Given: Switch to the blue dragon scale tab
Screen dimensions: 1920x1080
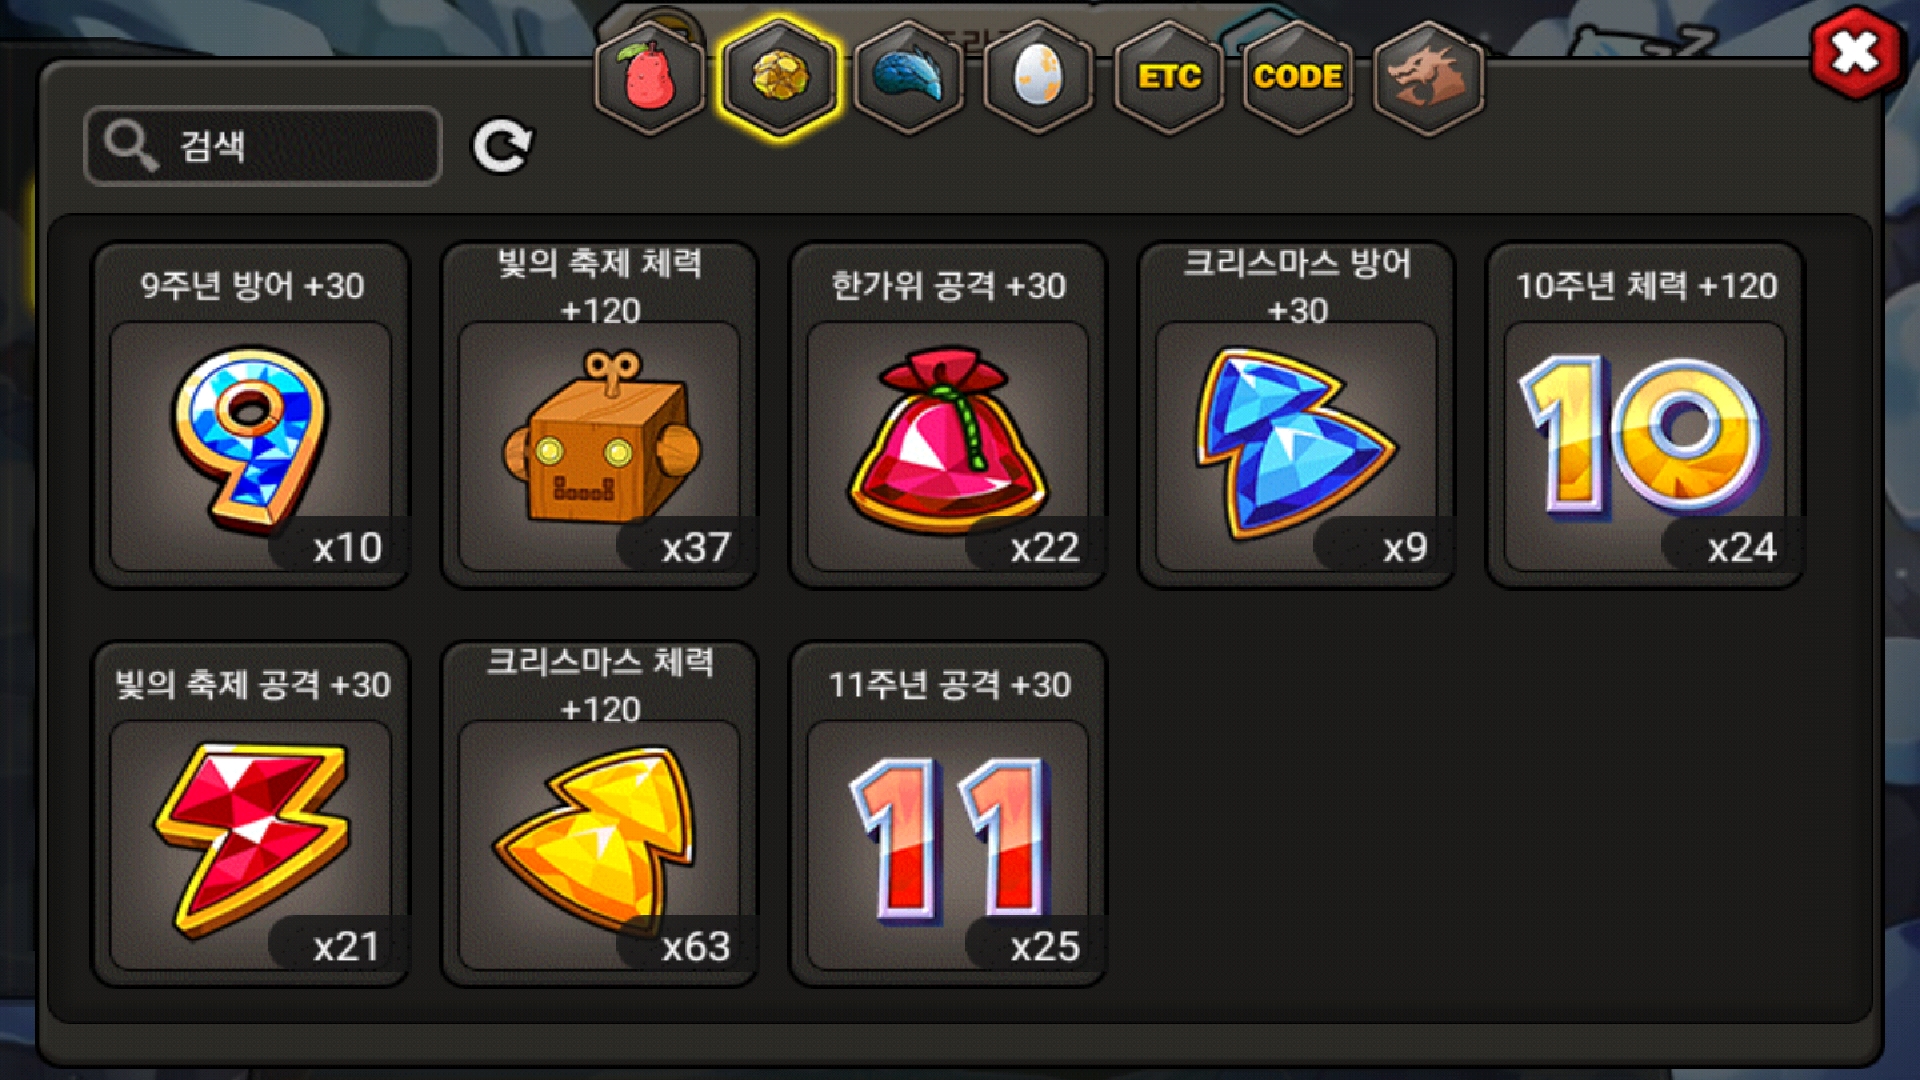Looking at the screenshot, I should tap(908, 77).
